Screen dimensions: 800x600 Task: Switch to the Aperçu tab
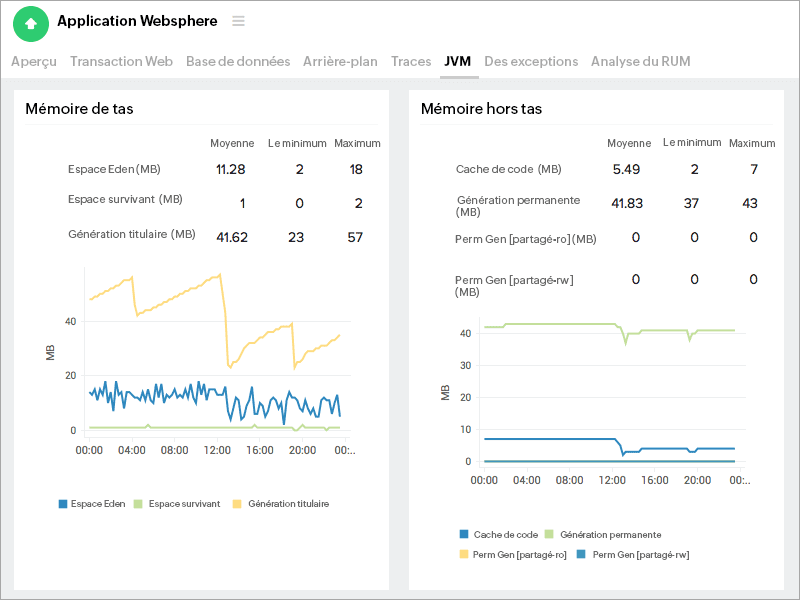coord(34,61)
